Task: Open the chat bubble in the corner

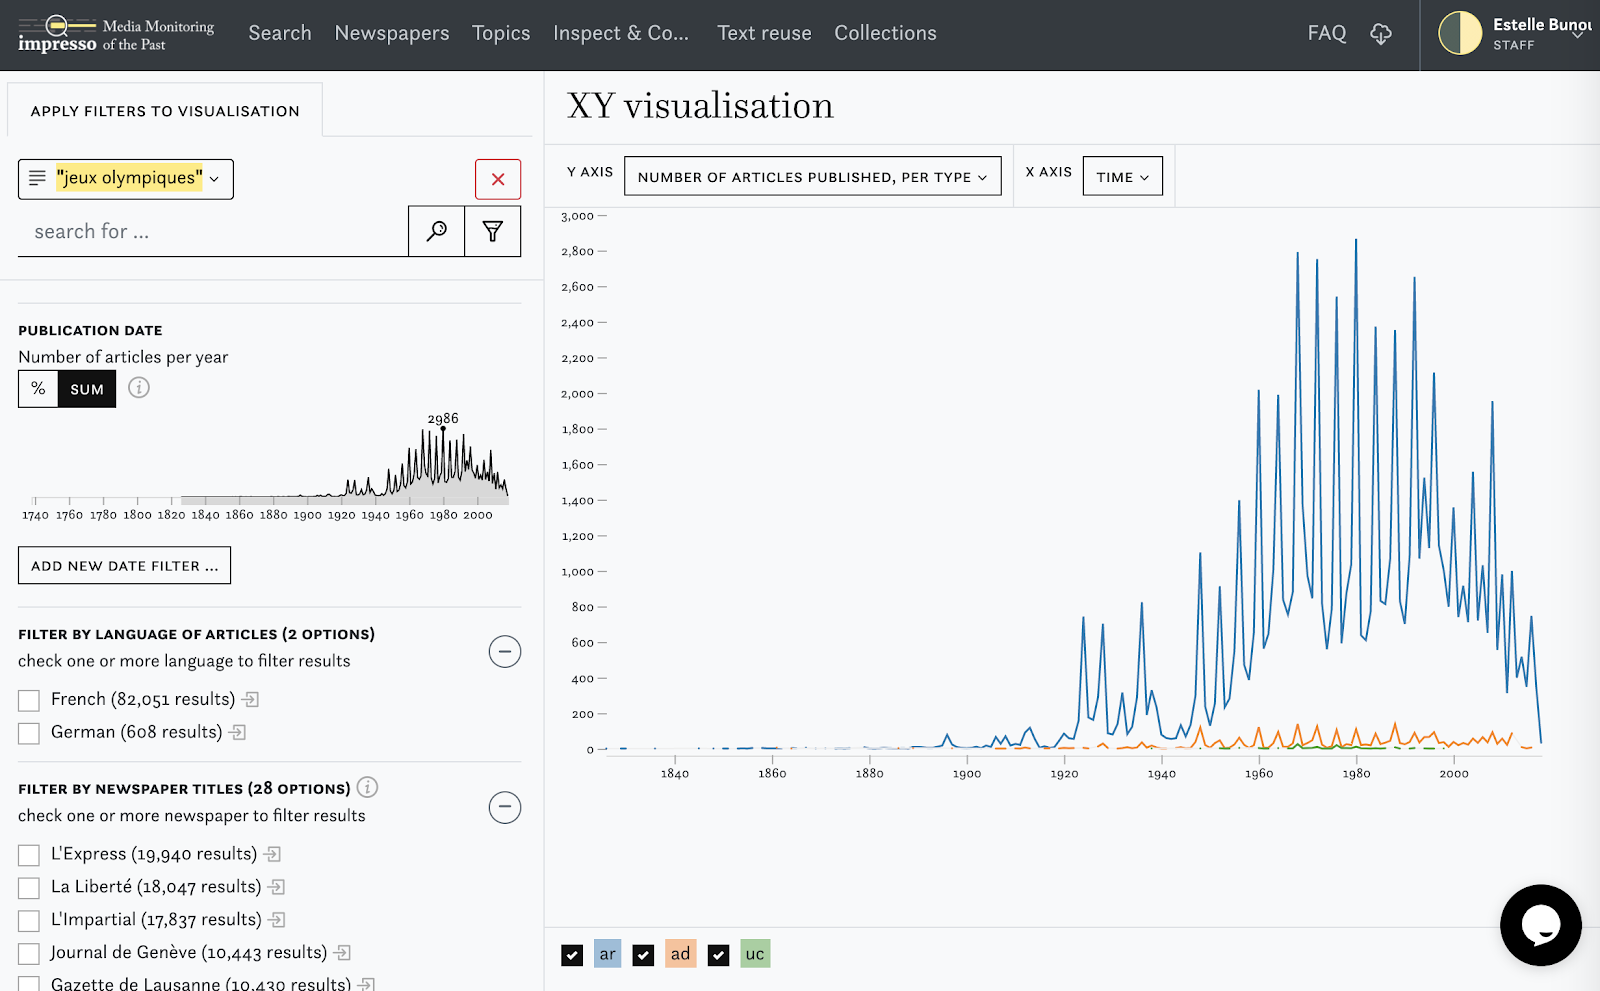Action: tap(1541, 925)
